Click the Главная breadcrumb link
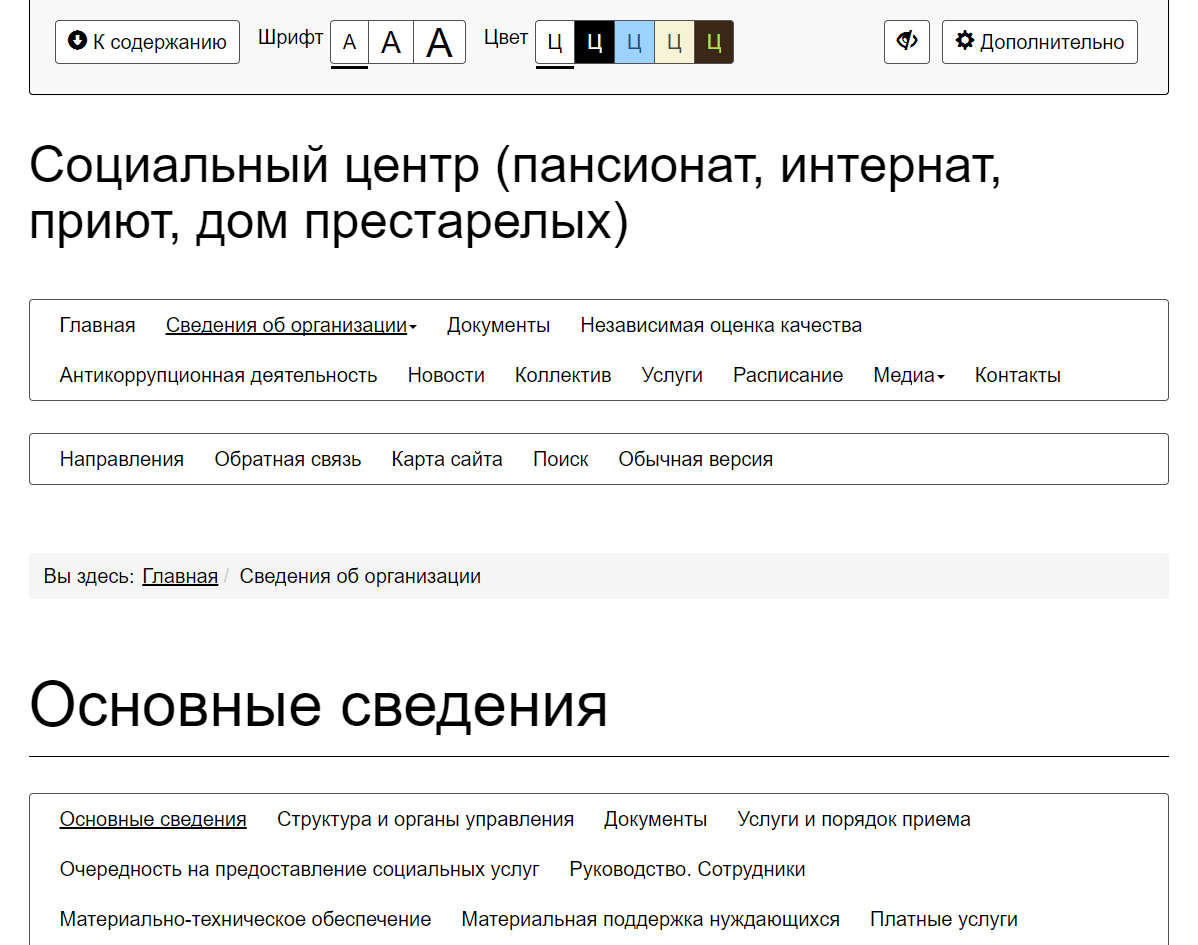 180,576
